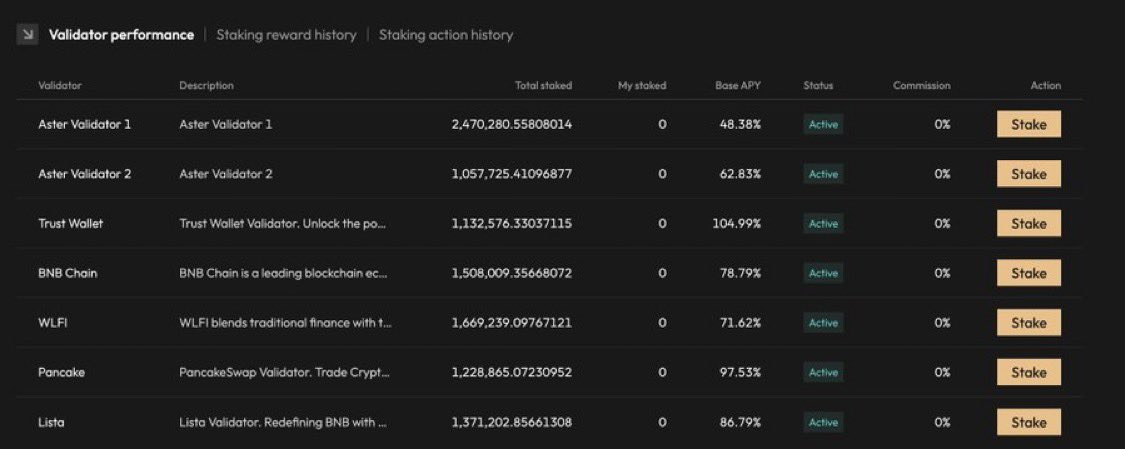This screenshot has width=1125, height=449.
Task: Click total staked value 2,470,280.55808014
Action: click(x=512, y=124)
